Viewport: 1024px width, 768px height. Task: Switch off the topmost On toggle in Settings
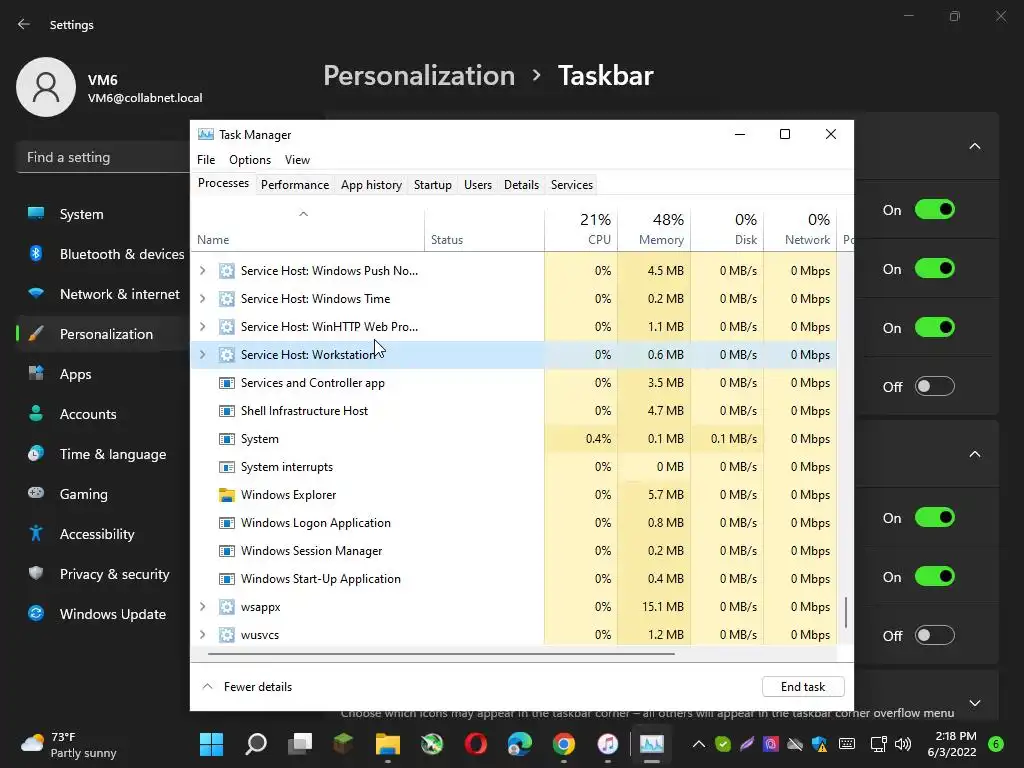click(935, 210)
